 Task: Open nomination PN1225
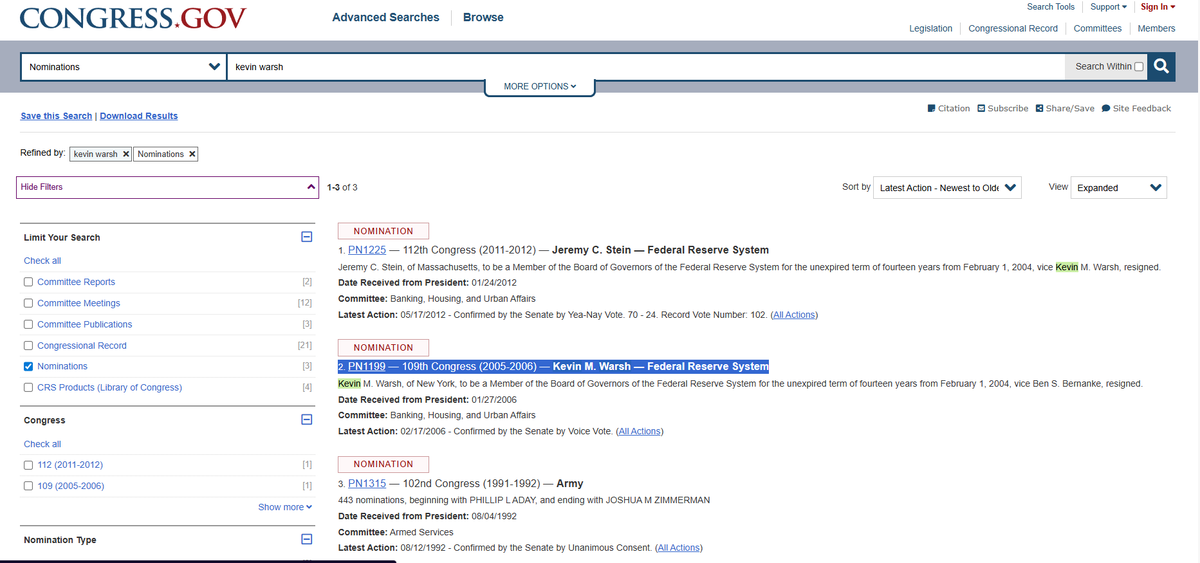pyautogui.click(x=367, y=250)
